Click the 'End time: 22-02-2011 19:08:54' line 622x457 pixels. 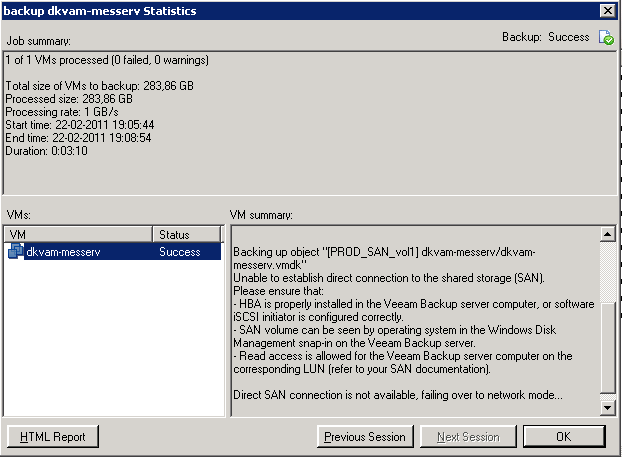point(78,138)
